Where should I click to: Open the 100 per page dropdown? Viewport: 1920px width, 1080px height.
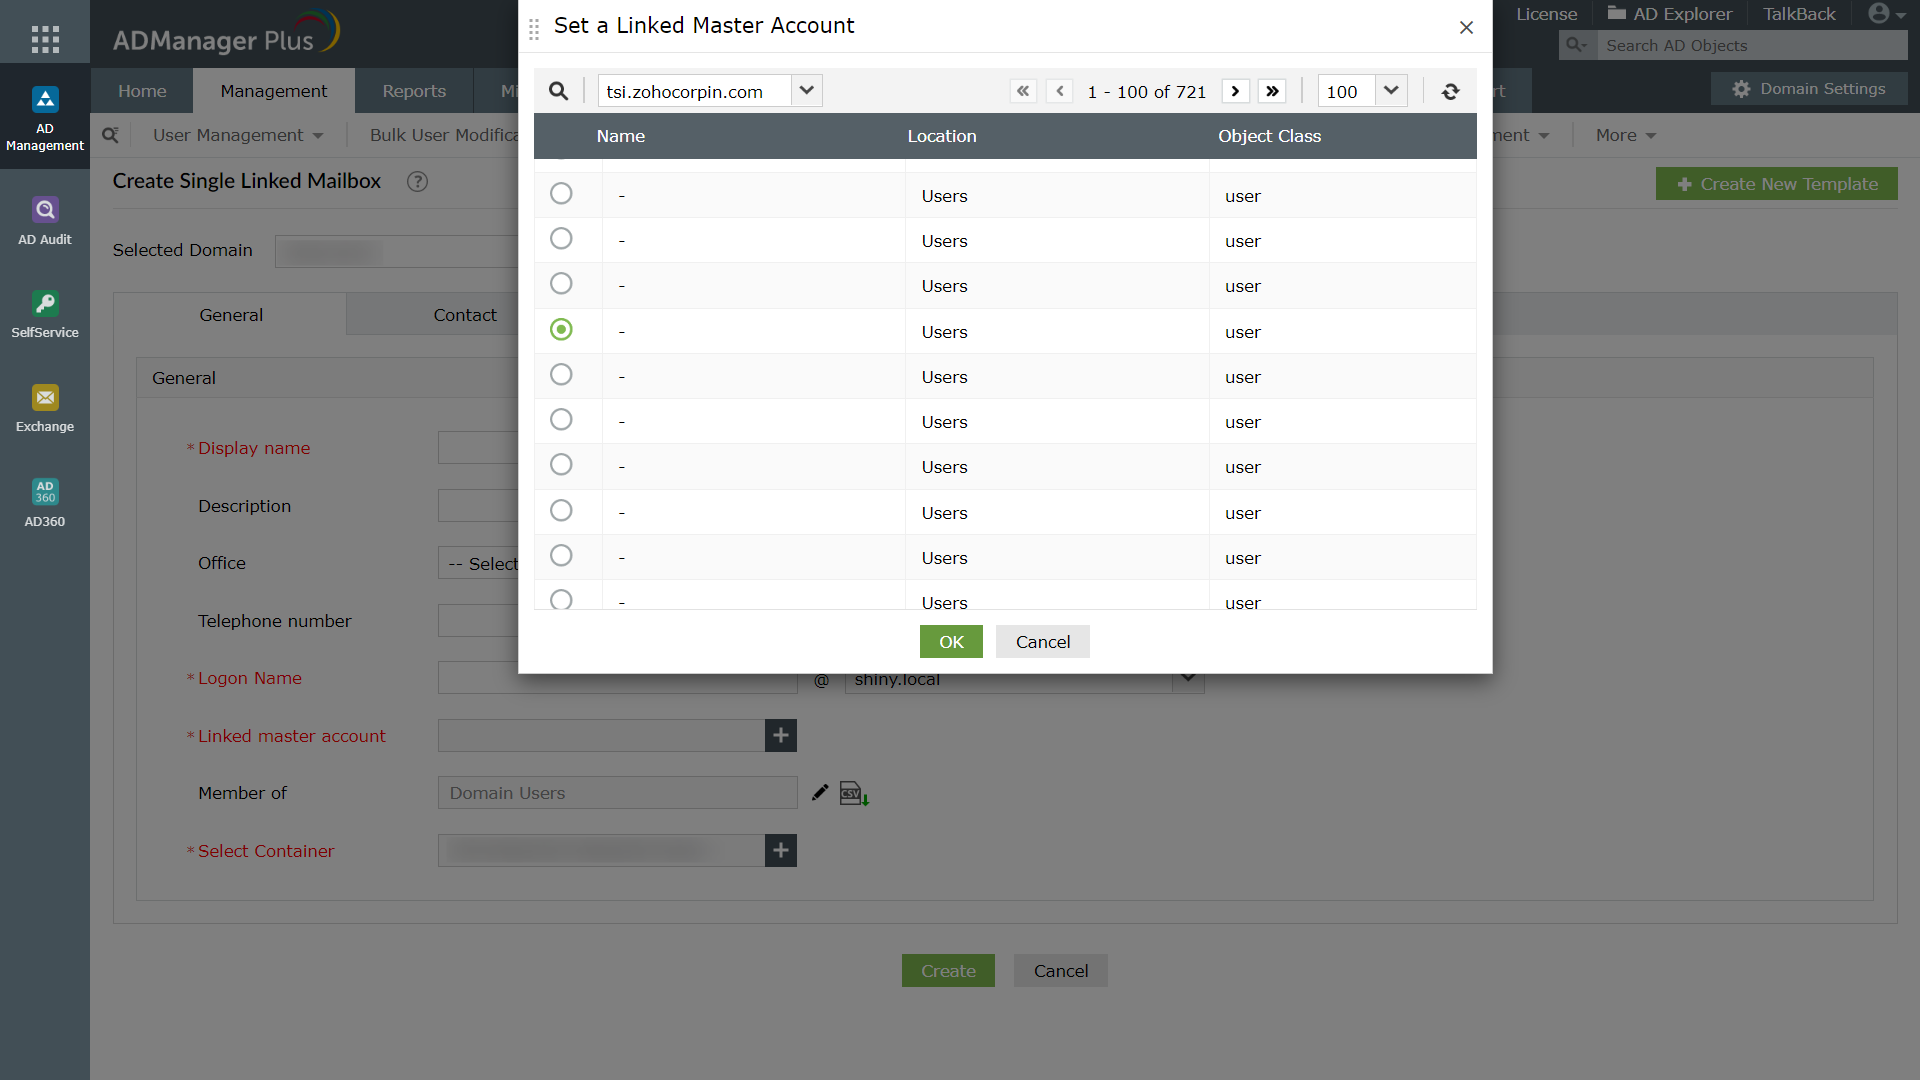[x=1390, y=91]
